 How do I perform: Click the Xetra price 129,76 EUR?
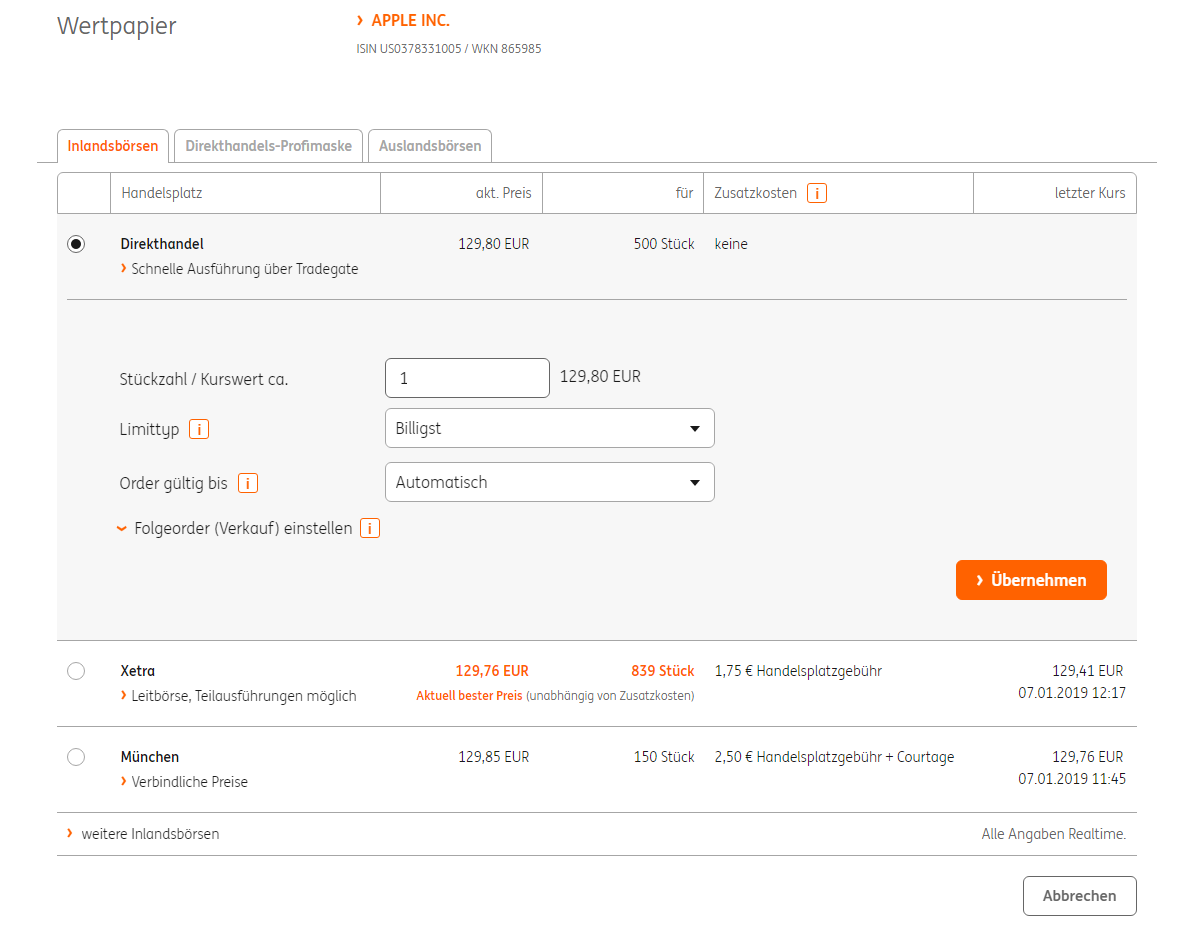point(492,671)
